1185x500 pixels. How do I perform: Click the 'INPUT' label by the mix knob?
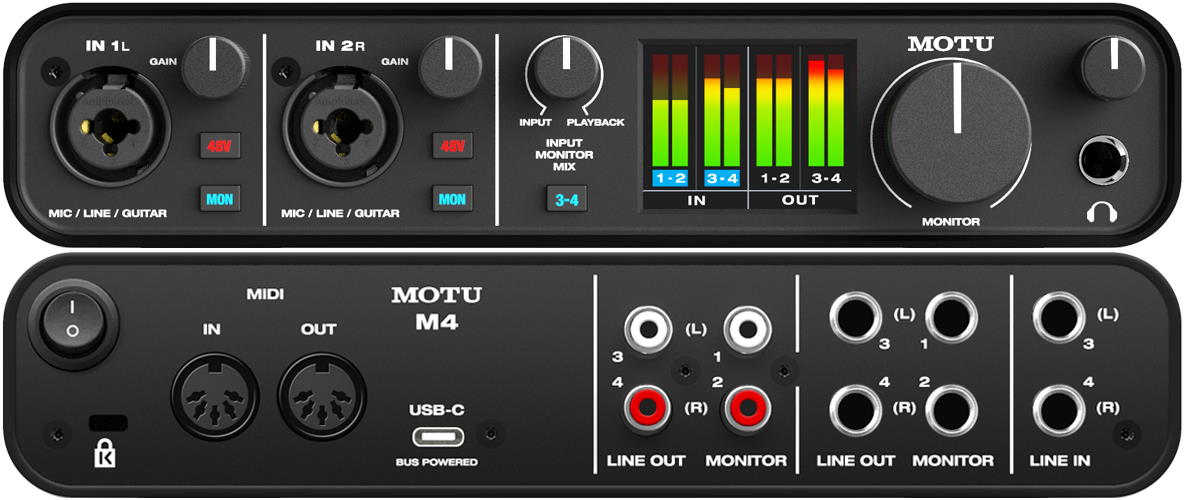535,122
